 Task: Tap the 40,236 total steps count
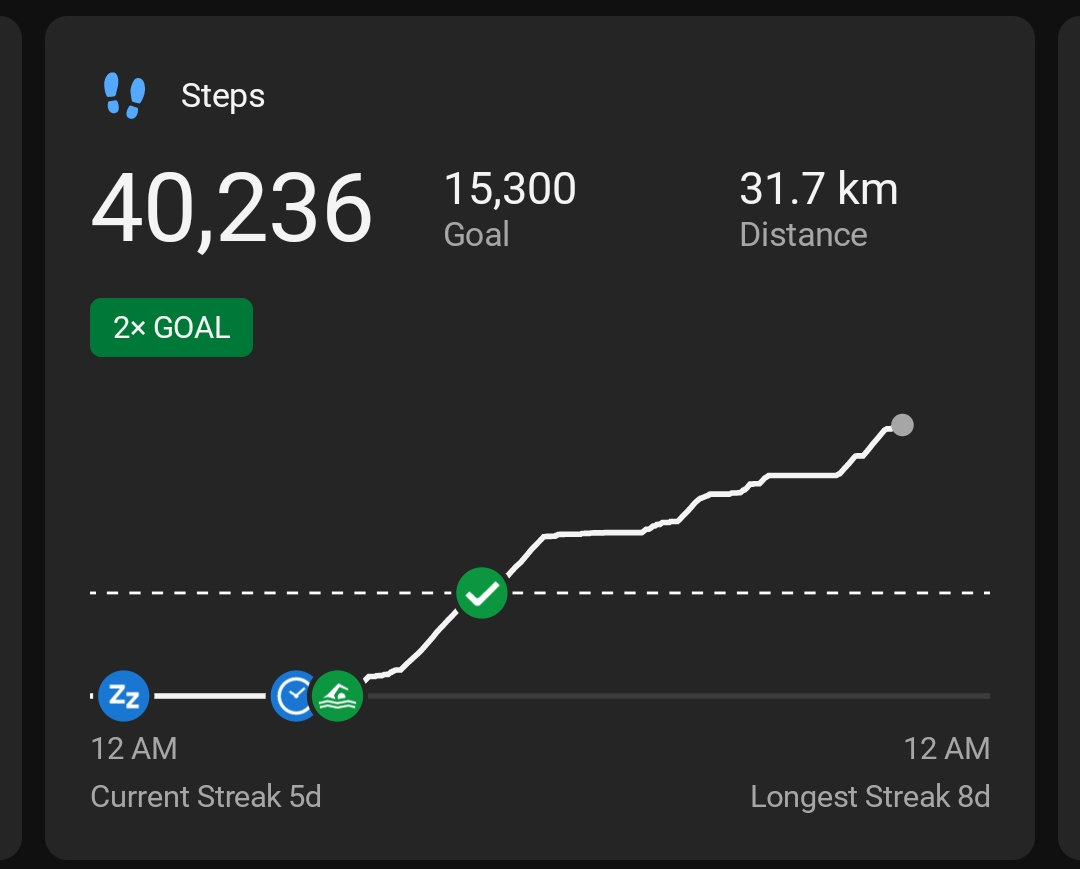(x=231, y=210)
